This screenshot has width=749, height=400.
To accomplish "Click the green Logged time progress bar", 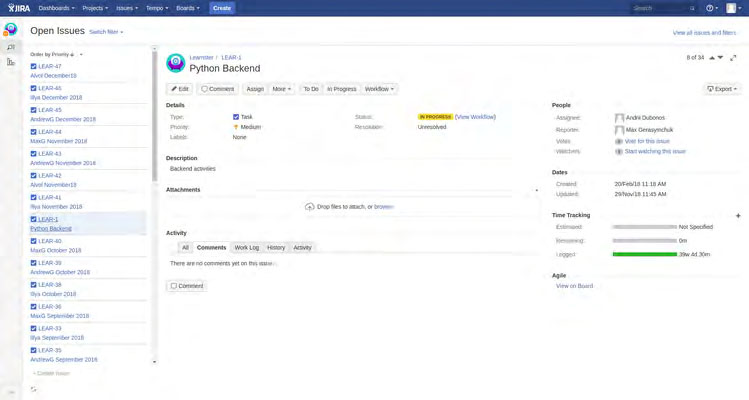I will (644, 255).
